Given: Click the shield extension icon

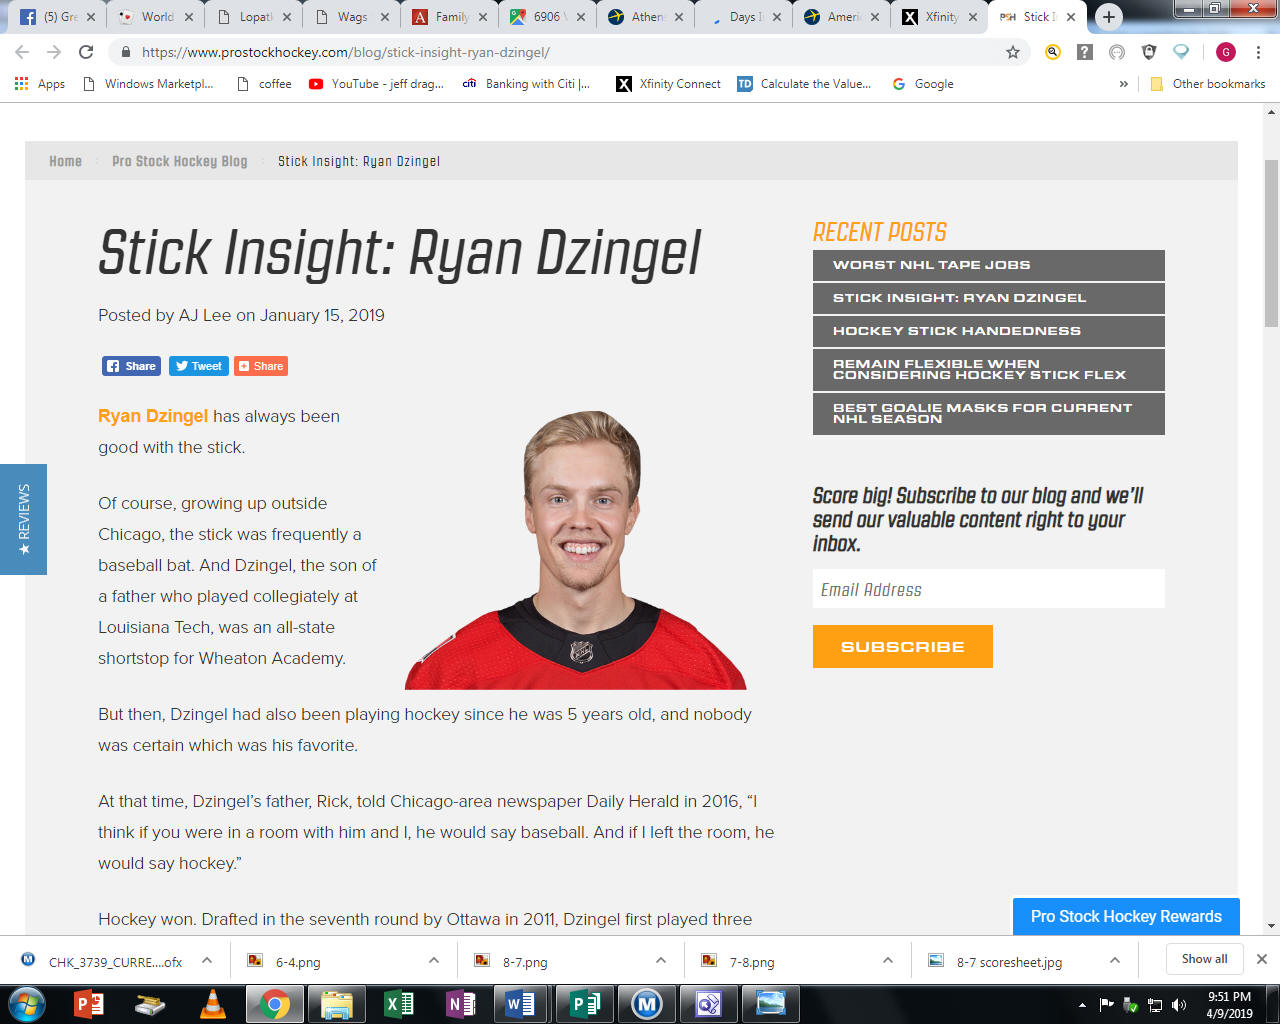Looking at the screenshot, I should (1149, 52).
